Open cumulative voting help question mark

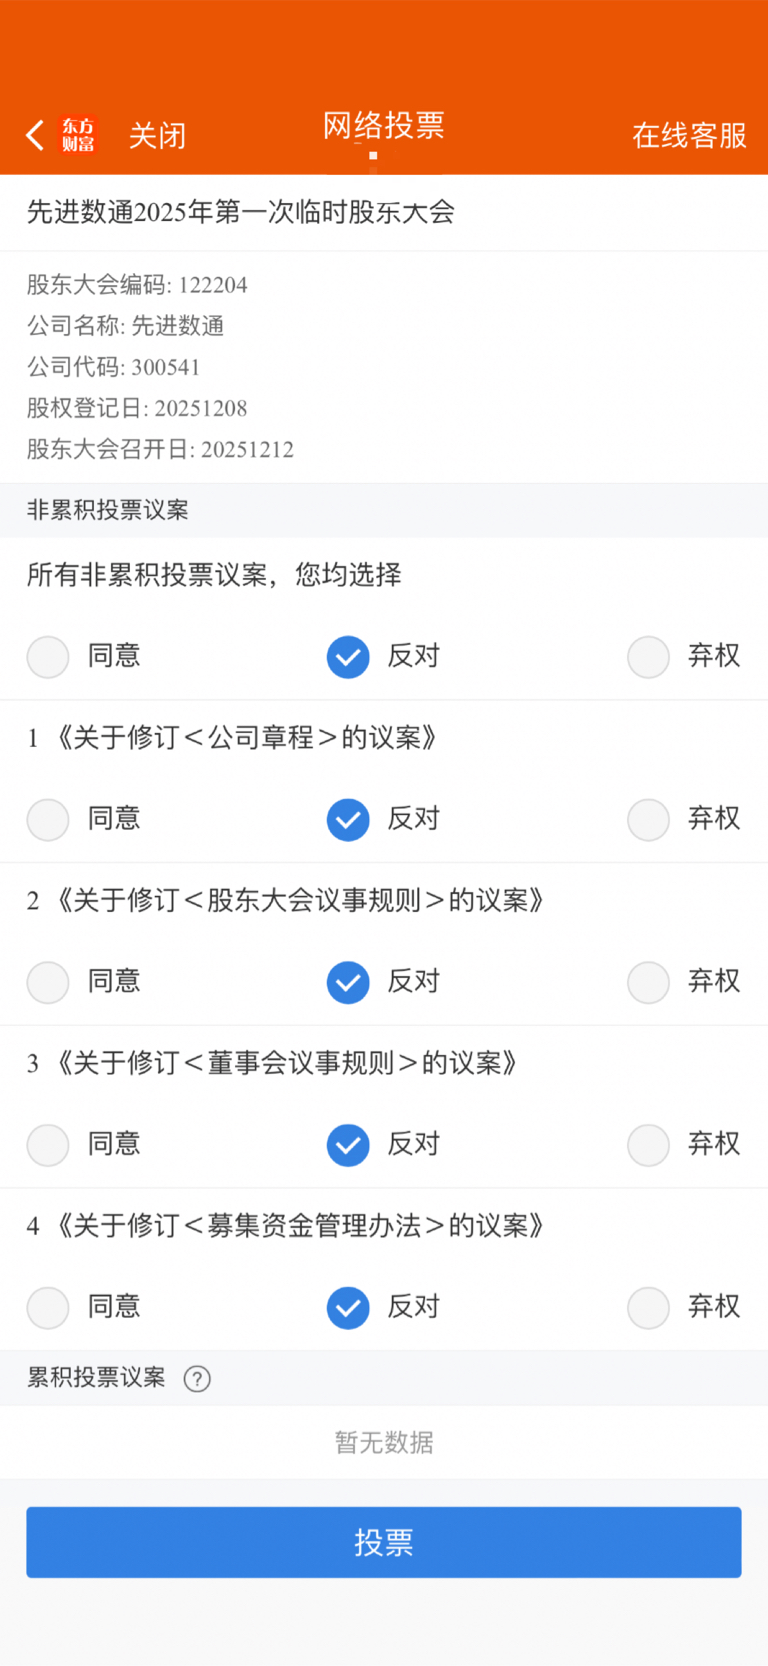pyautogui.click(x=197, y=1379)
